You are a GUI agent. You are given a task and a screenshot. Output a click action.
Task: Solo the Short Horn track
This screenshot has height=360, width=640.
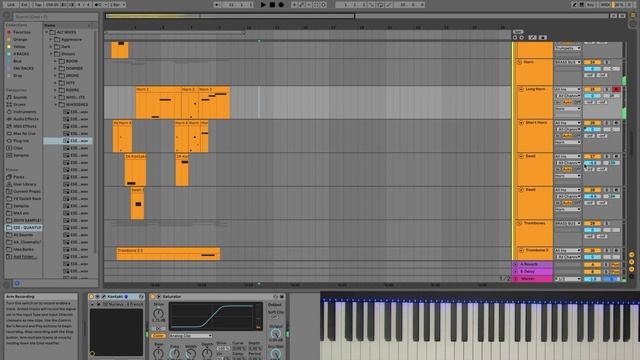tap(607, 122)
